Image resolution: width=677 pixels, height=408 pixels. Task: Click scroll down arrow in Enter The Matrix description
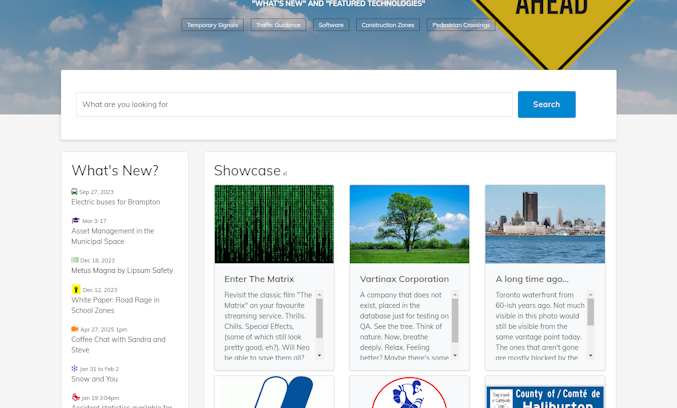(x=320, y=355)
